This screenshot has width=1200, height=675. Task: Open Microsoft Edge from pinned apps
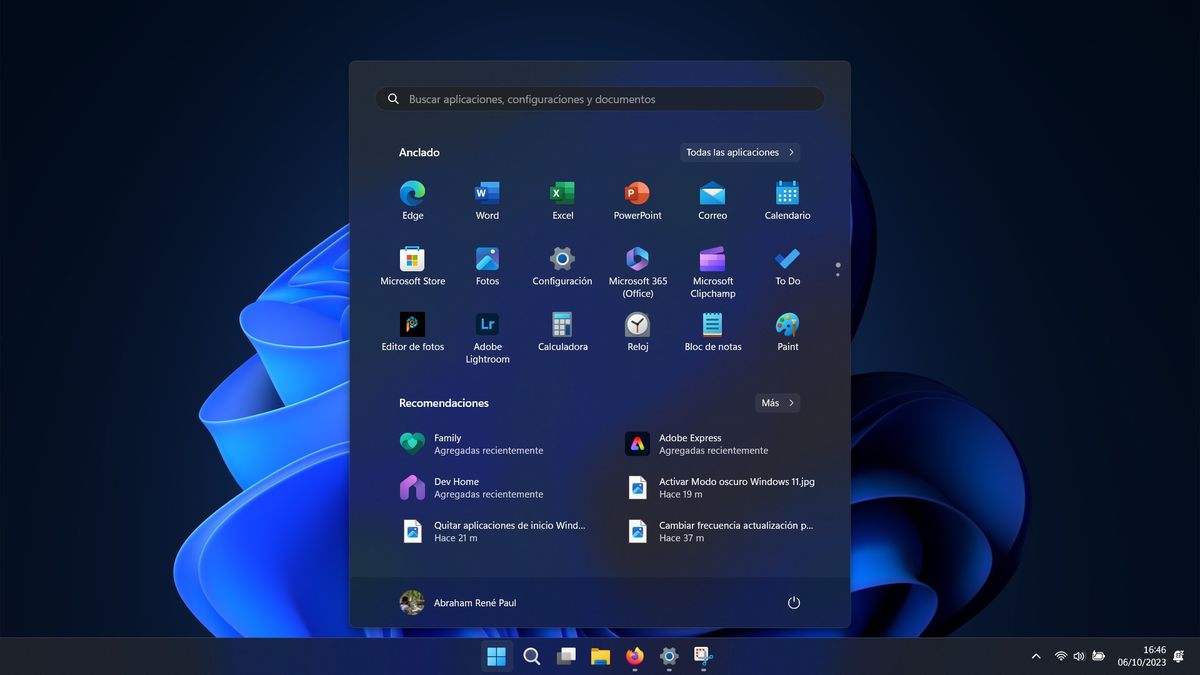(412, 198)
